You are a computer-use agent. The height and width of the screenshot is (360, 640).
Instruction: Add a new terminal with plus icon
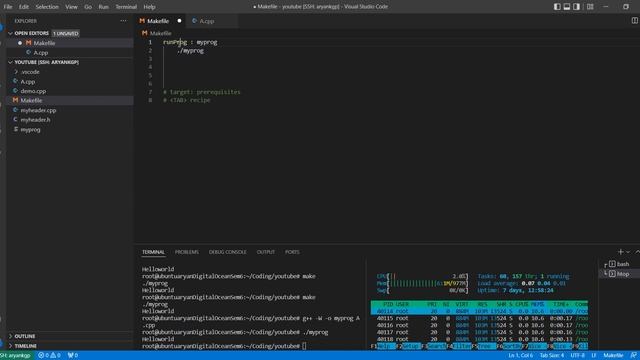tap(620, 252)
